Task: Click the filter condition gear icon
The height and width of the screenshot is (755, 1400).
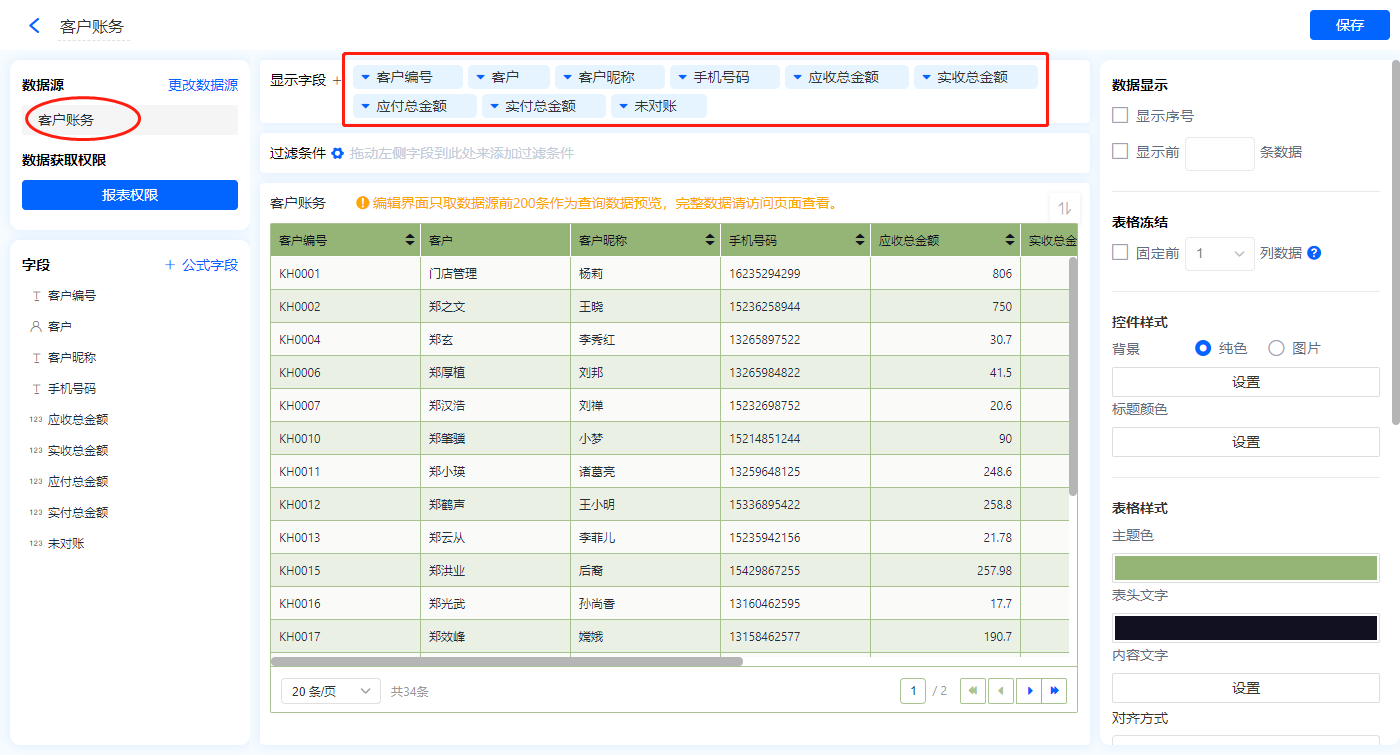Action: point(338,153)
